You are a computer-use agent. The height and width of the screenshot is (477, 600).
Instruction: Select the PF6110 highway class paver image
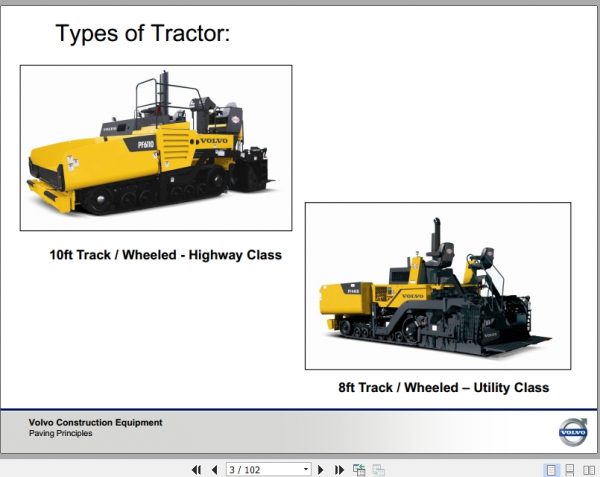click(x=156, y=148)
